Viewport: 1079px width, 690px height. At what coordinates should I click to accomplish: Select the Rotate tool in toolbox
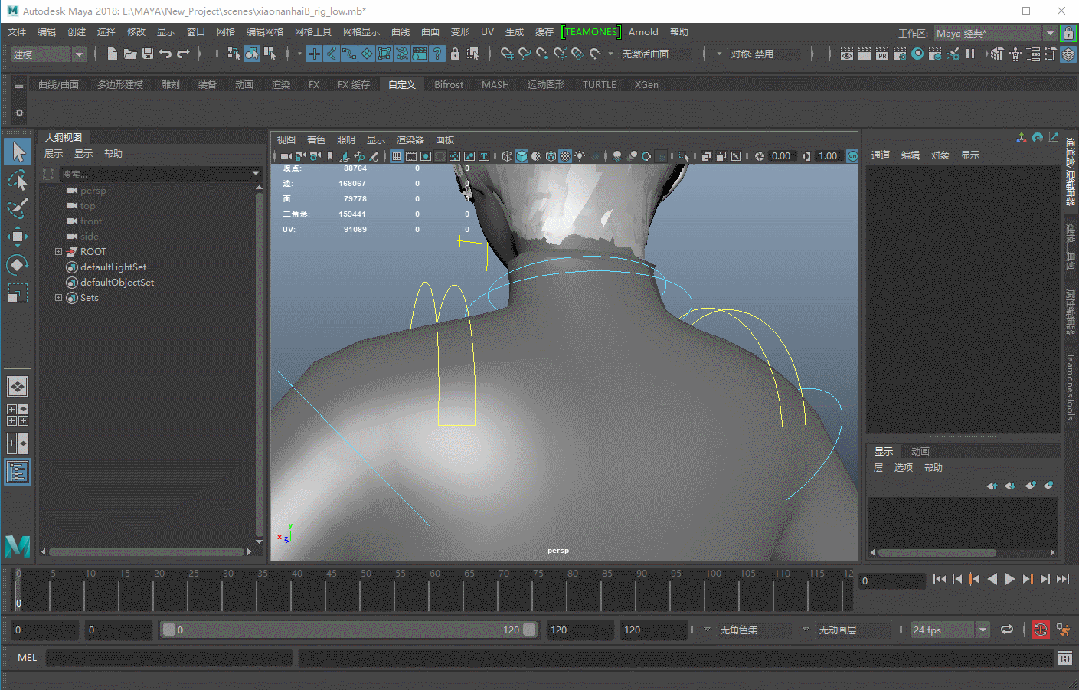[18, 266]
